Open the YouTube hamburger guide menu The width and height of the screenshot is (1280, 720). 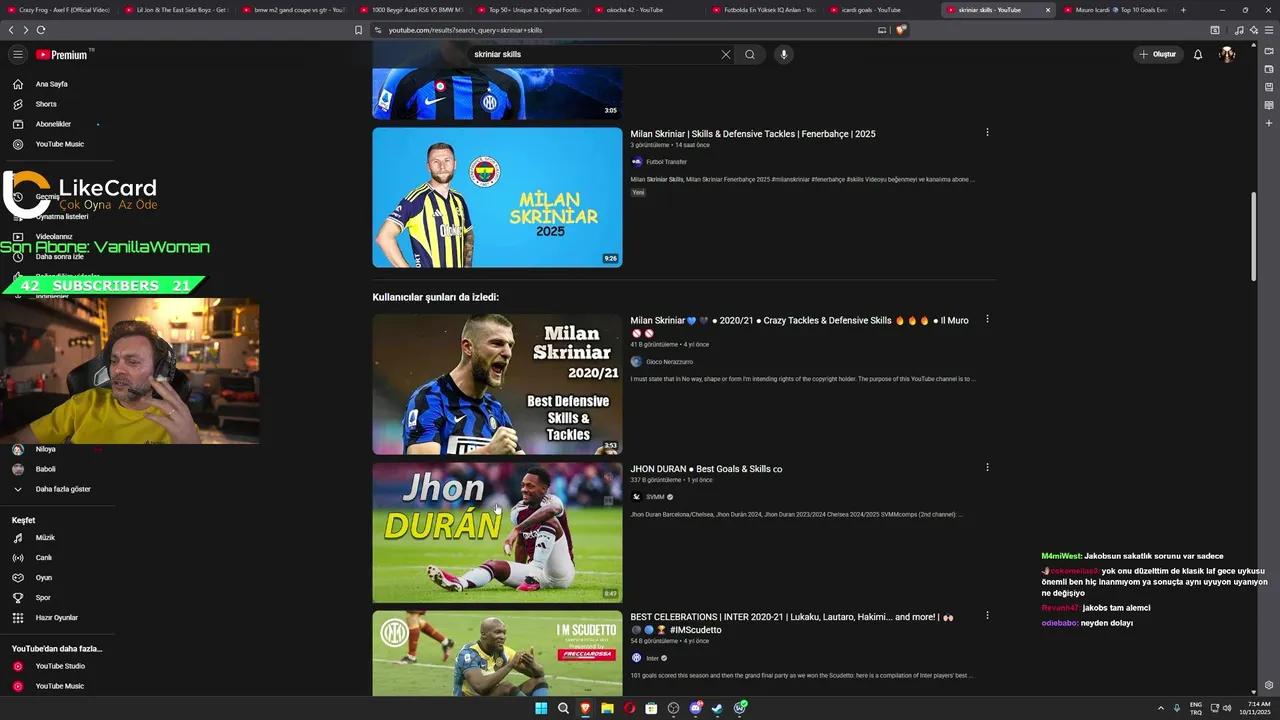pos(17,54)
